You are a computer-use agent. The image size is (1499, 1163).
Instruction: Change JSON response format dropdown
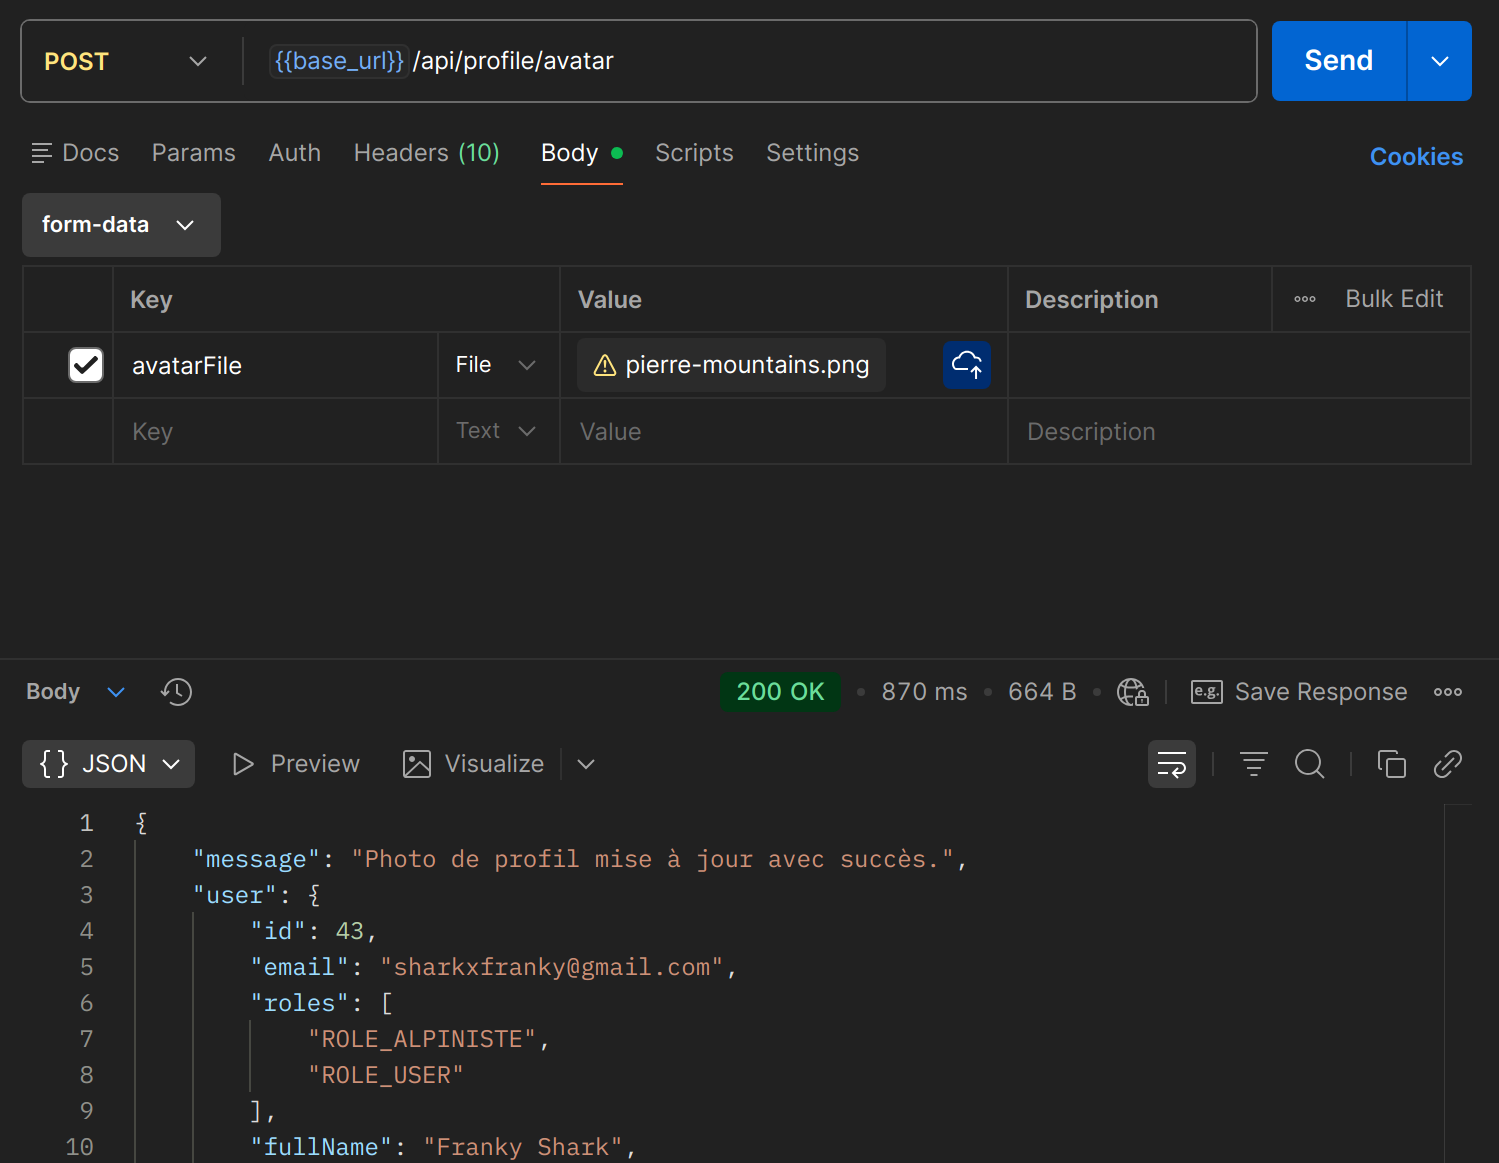tap(108, 764)
